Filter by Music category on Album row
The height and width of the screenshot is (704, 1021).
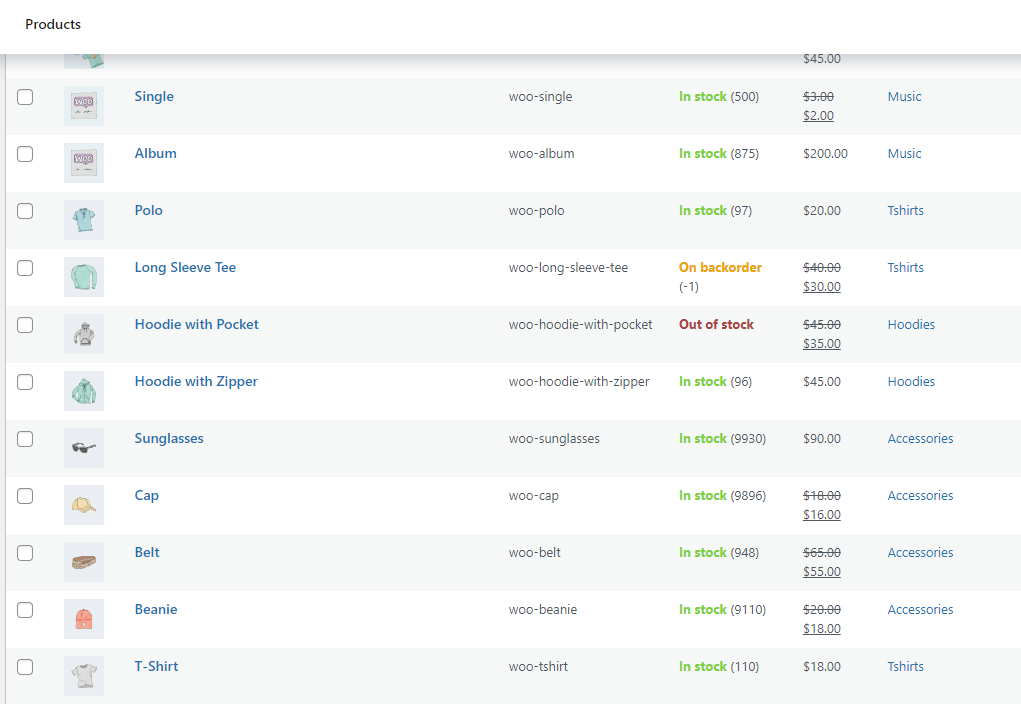pos(904,154)
